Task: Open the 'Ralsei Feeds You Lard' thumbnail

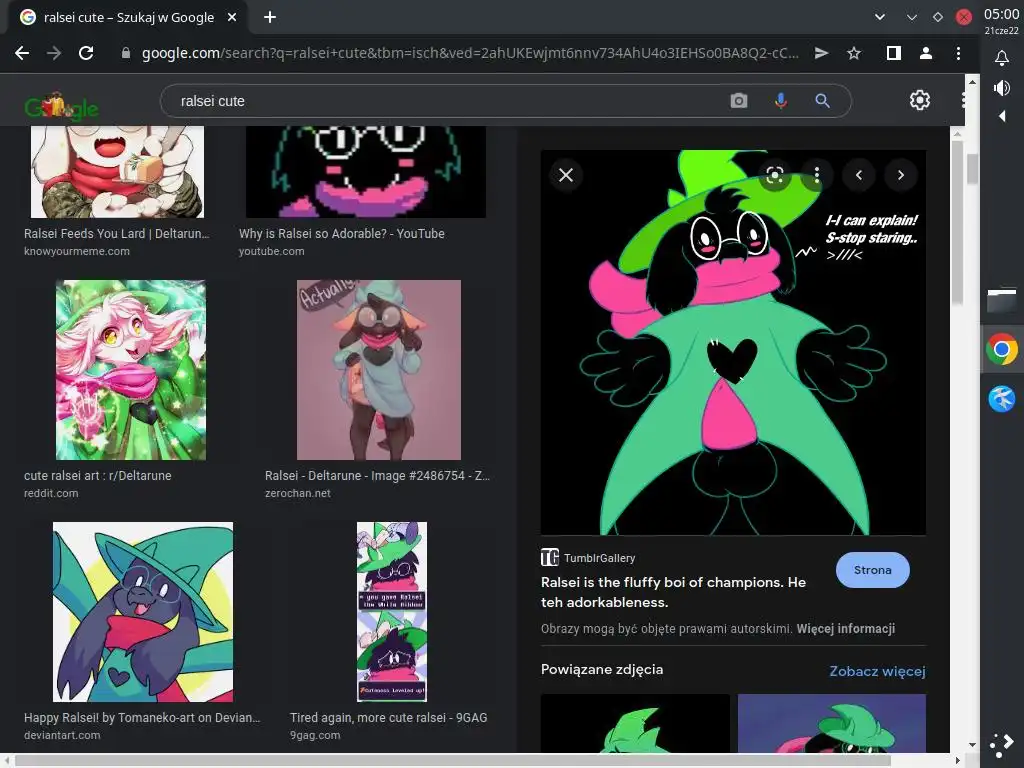Action: 118,172
